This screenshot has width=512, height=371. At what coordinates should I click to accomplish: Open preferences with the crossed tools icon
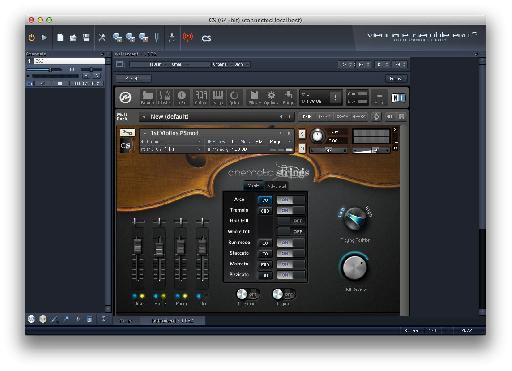[x=102, y=38]
